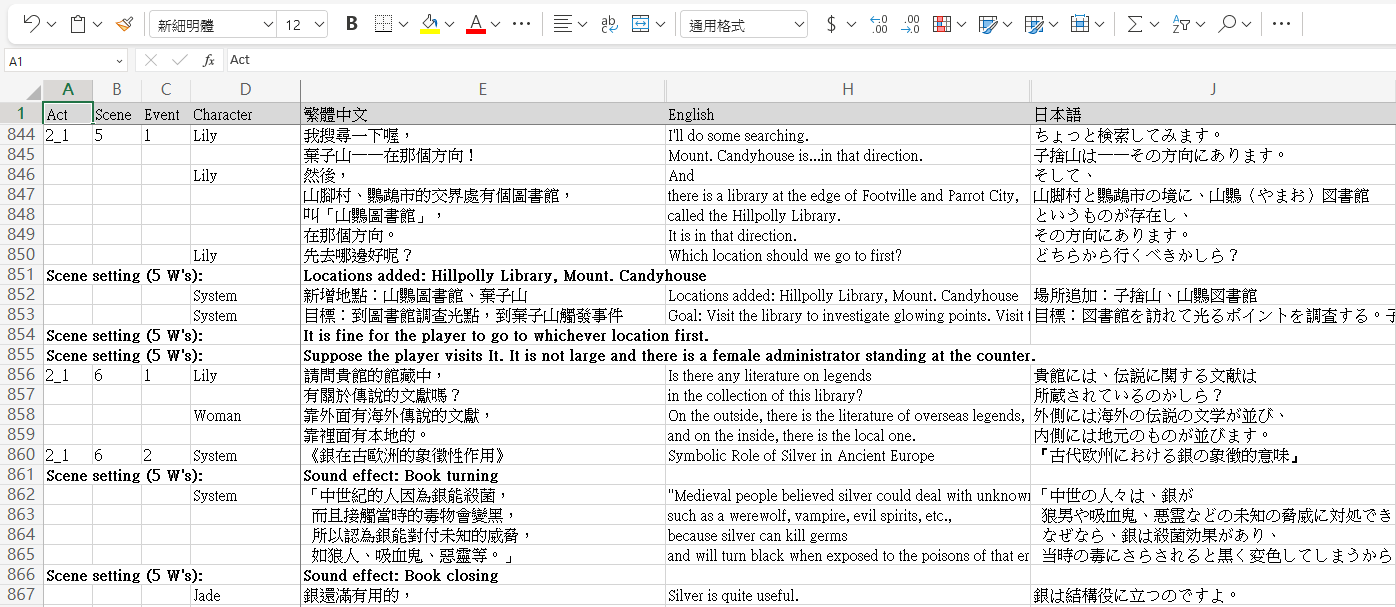
Task: Expand the Sort and Filter dropdown arrow
Action: [x=1201, y=24]
